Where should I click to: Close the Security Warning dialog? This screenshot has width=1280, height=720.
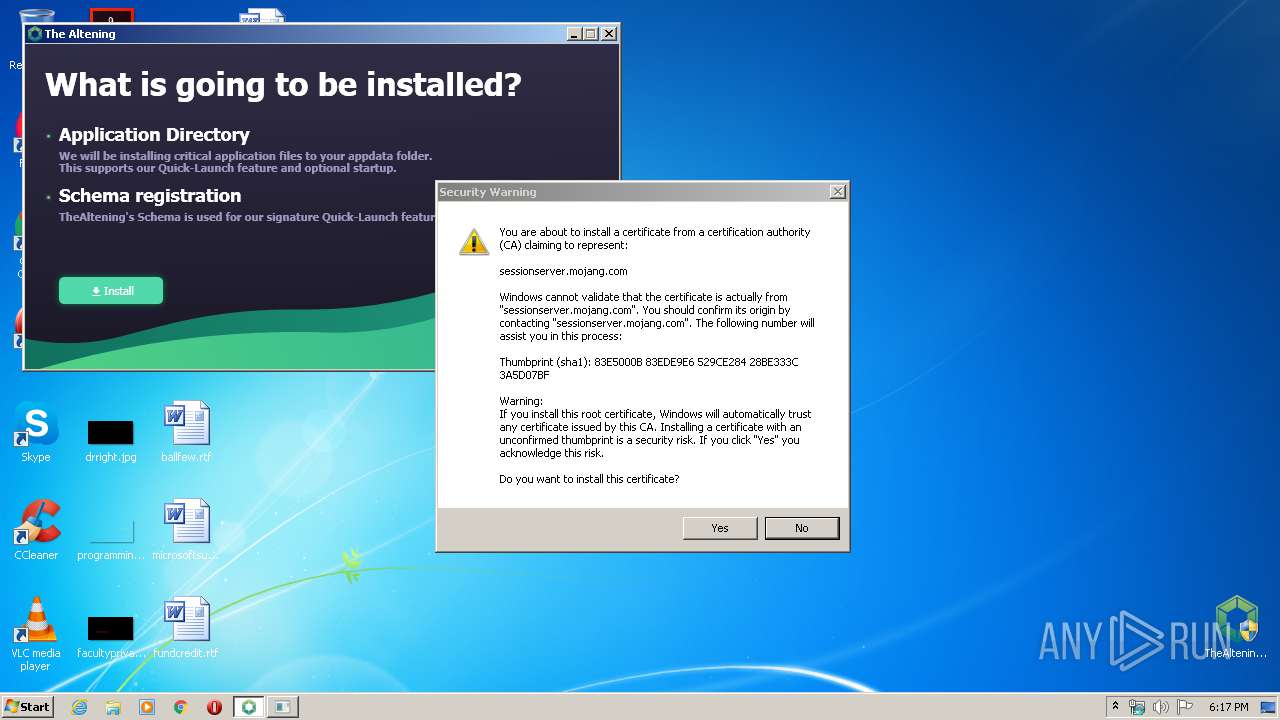pyautogui.click(x=837, y=192)
